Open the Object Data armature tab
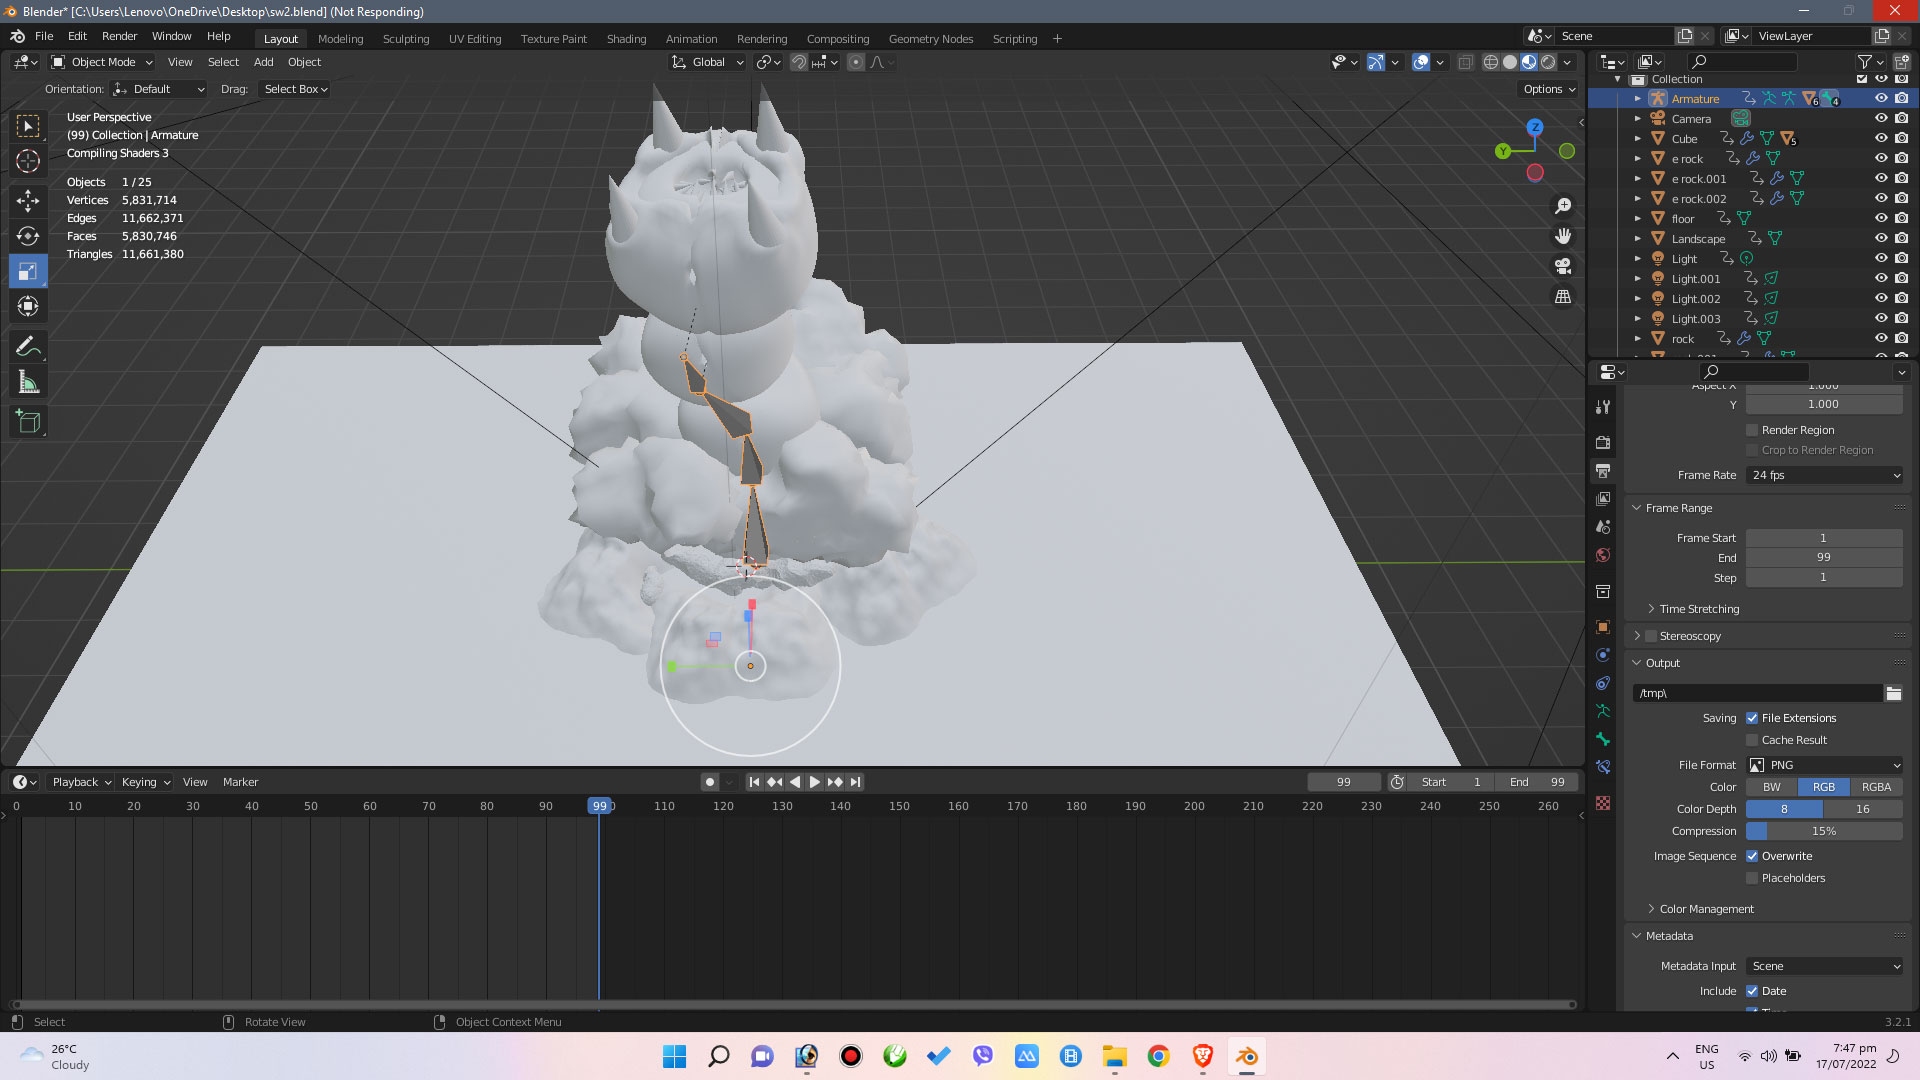 pyautogui.click(x=1603, y=711)
